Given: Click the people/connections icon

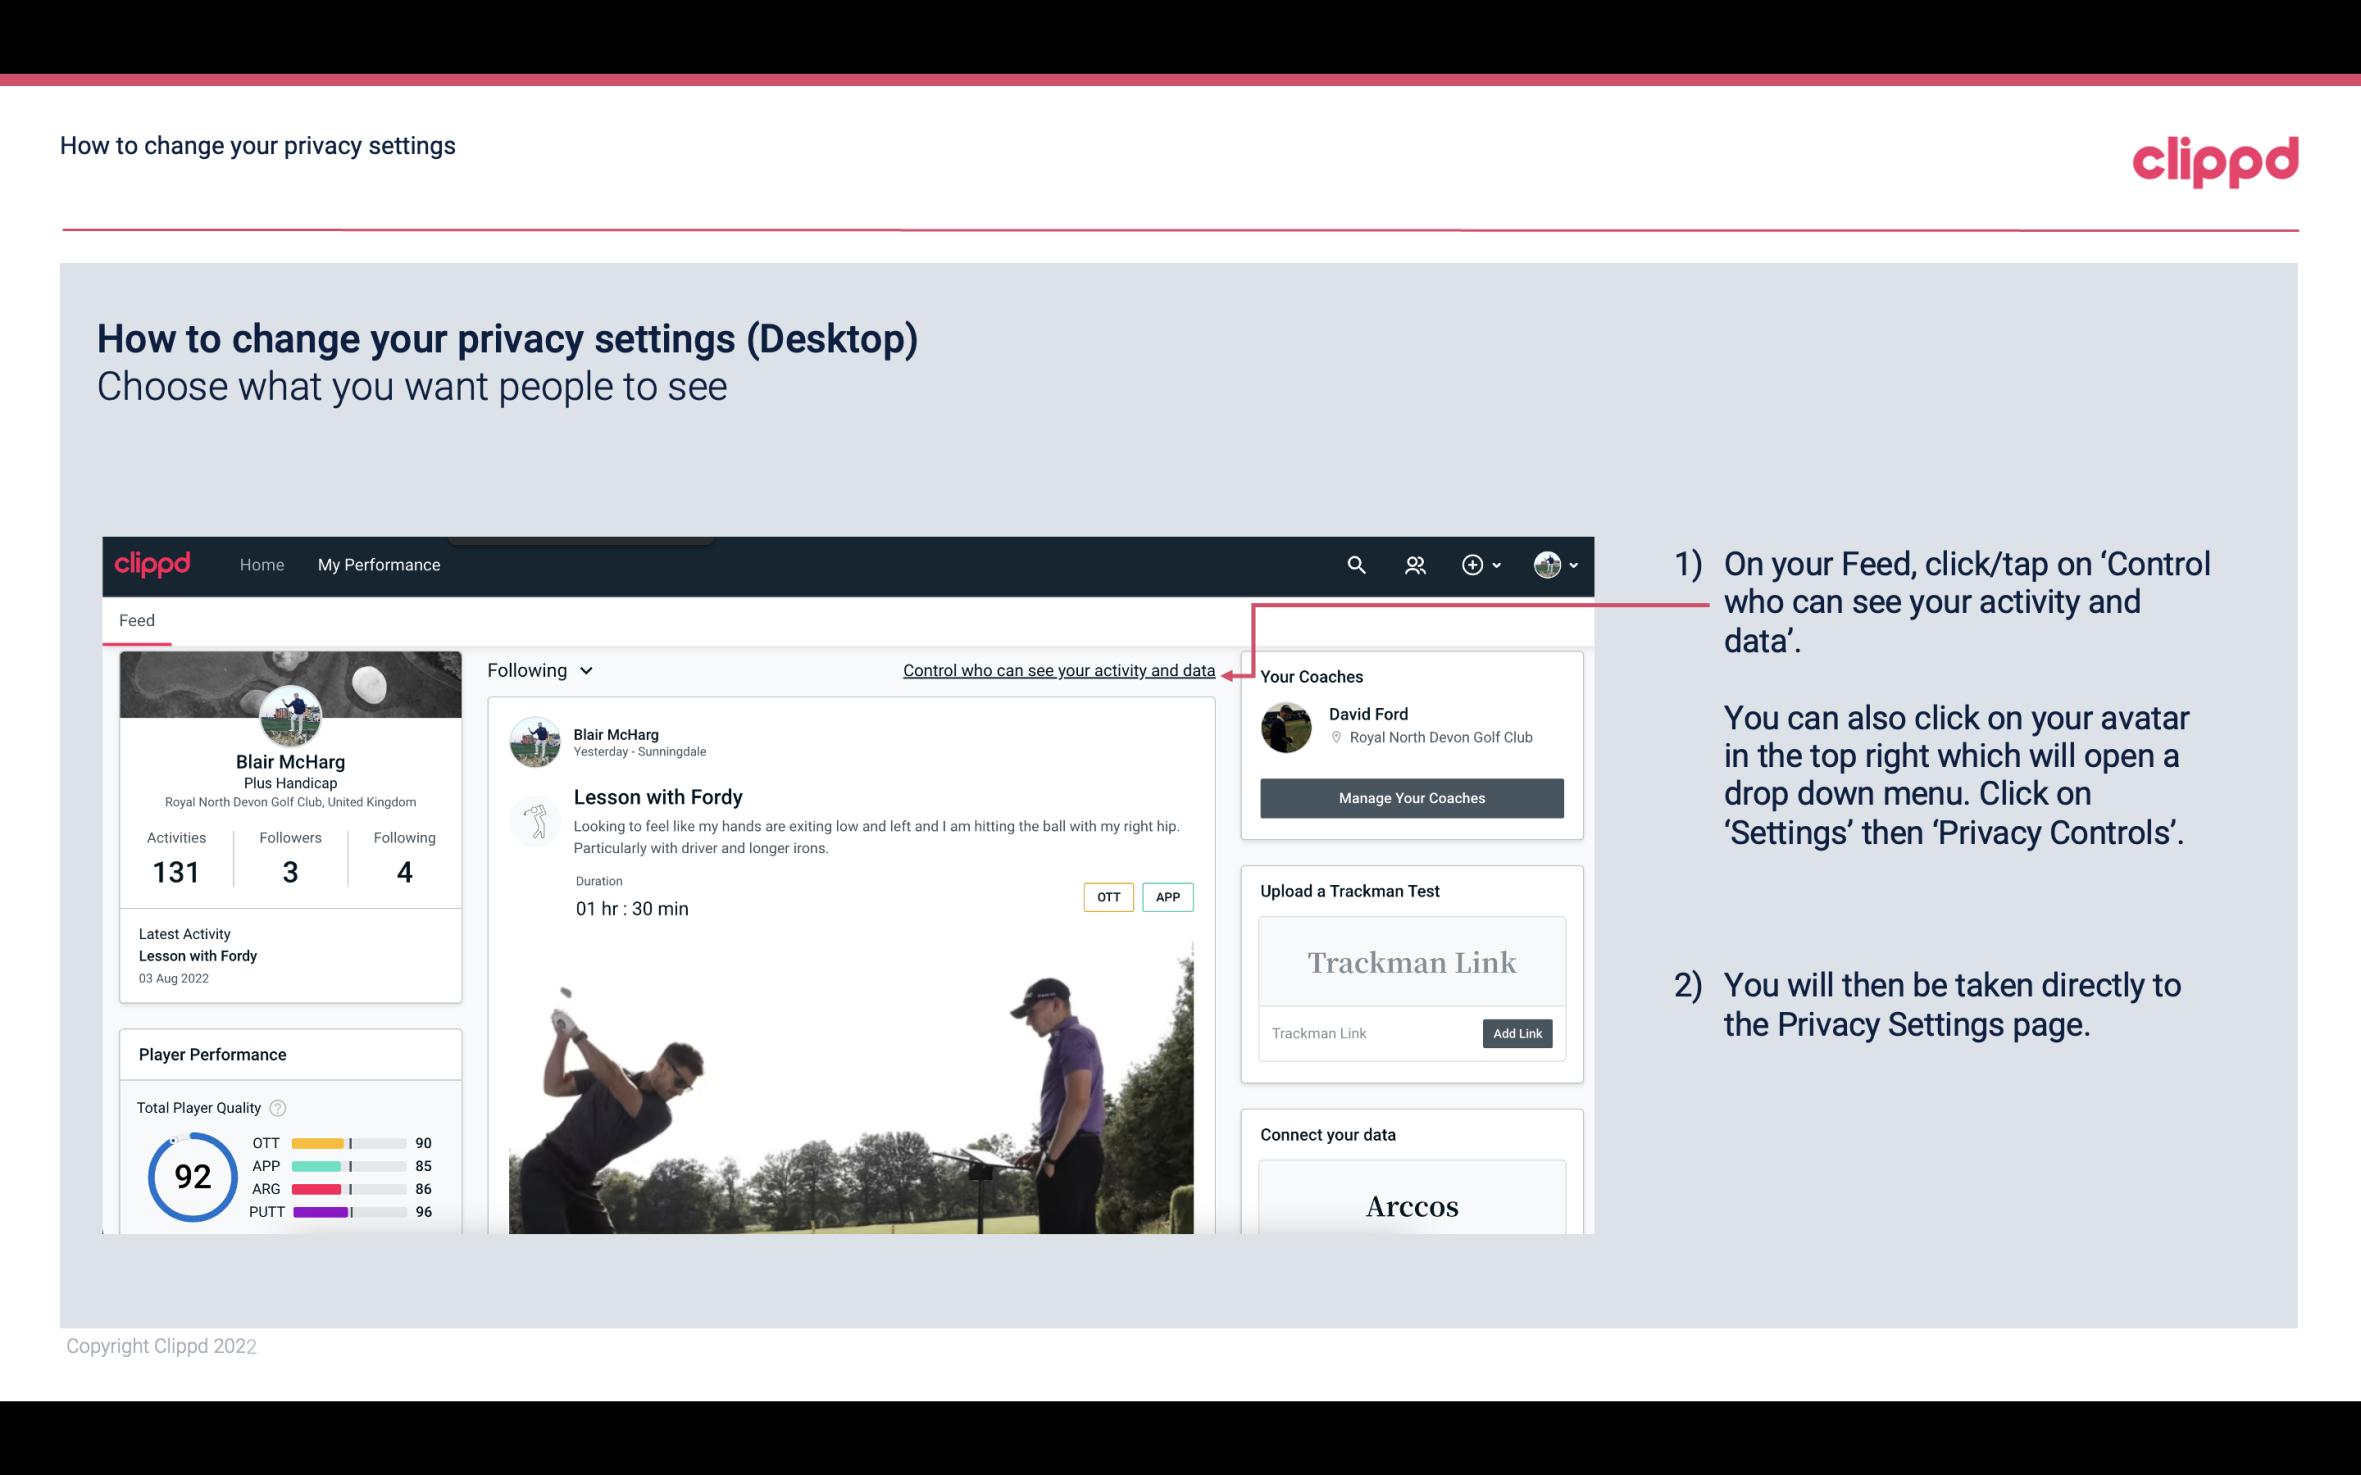Looking at the screenshot, I should click(1415, 564).
